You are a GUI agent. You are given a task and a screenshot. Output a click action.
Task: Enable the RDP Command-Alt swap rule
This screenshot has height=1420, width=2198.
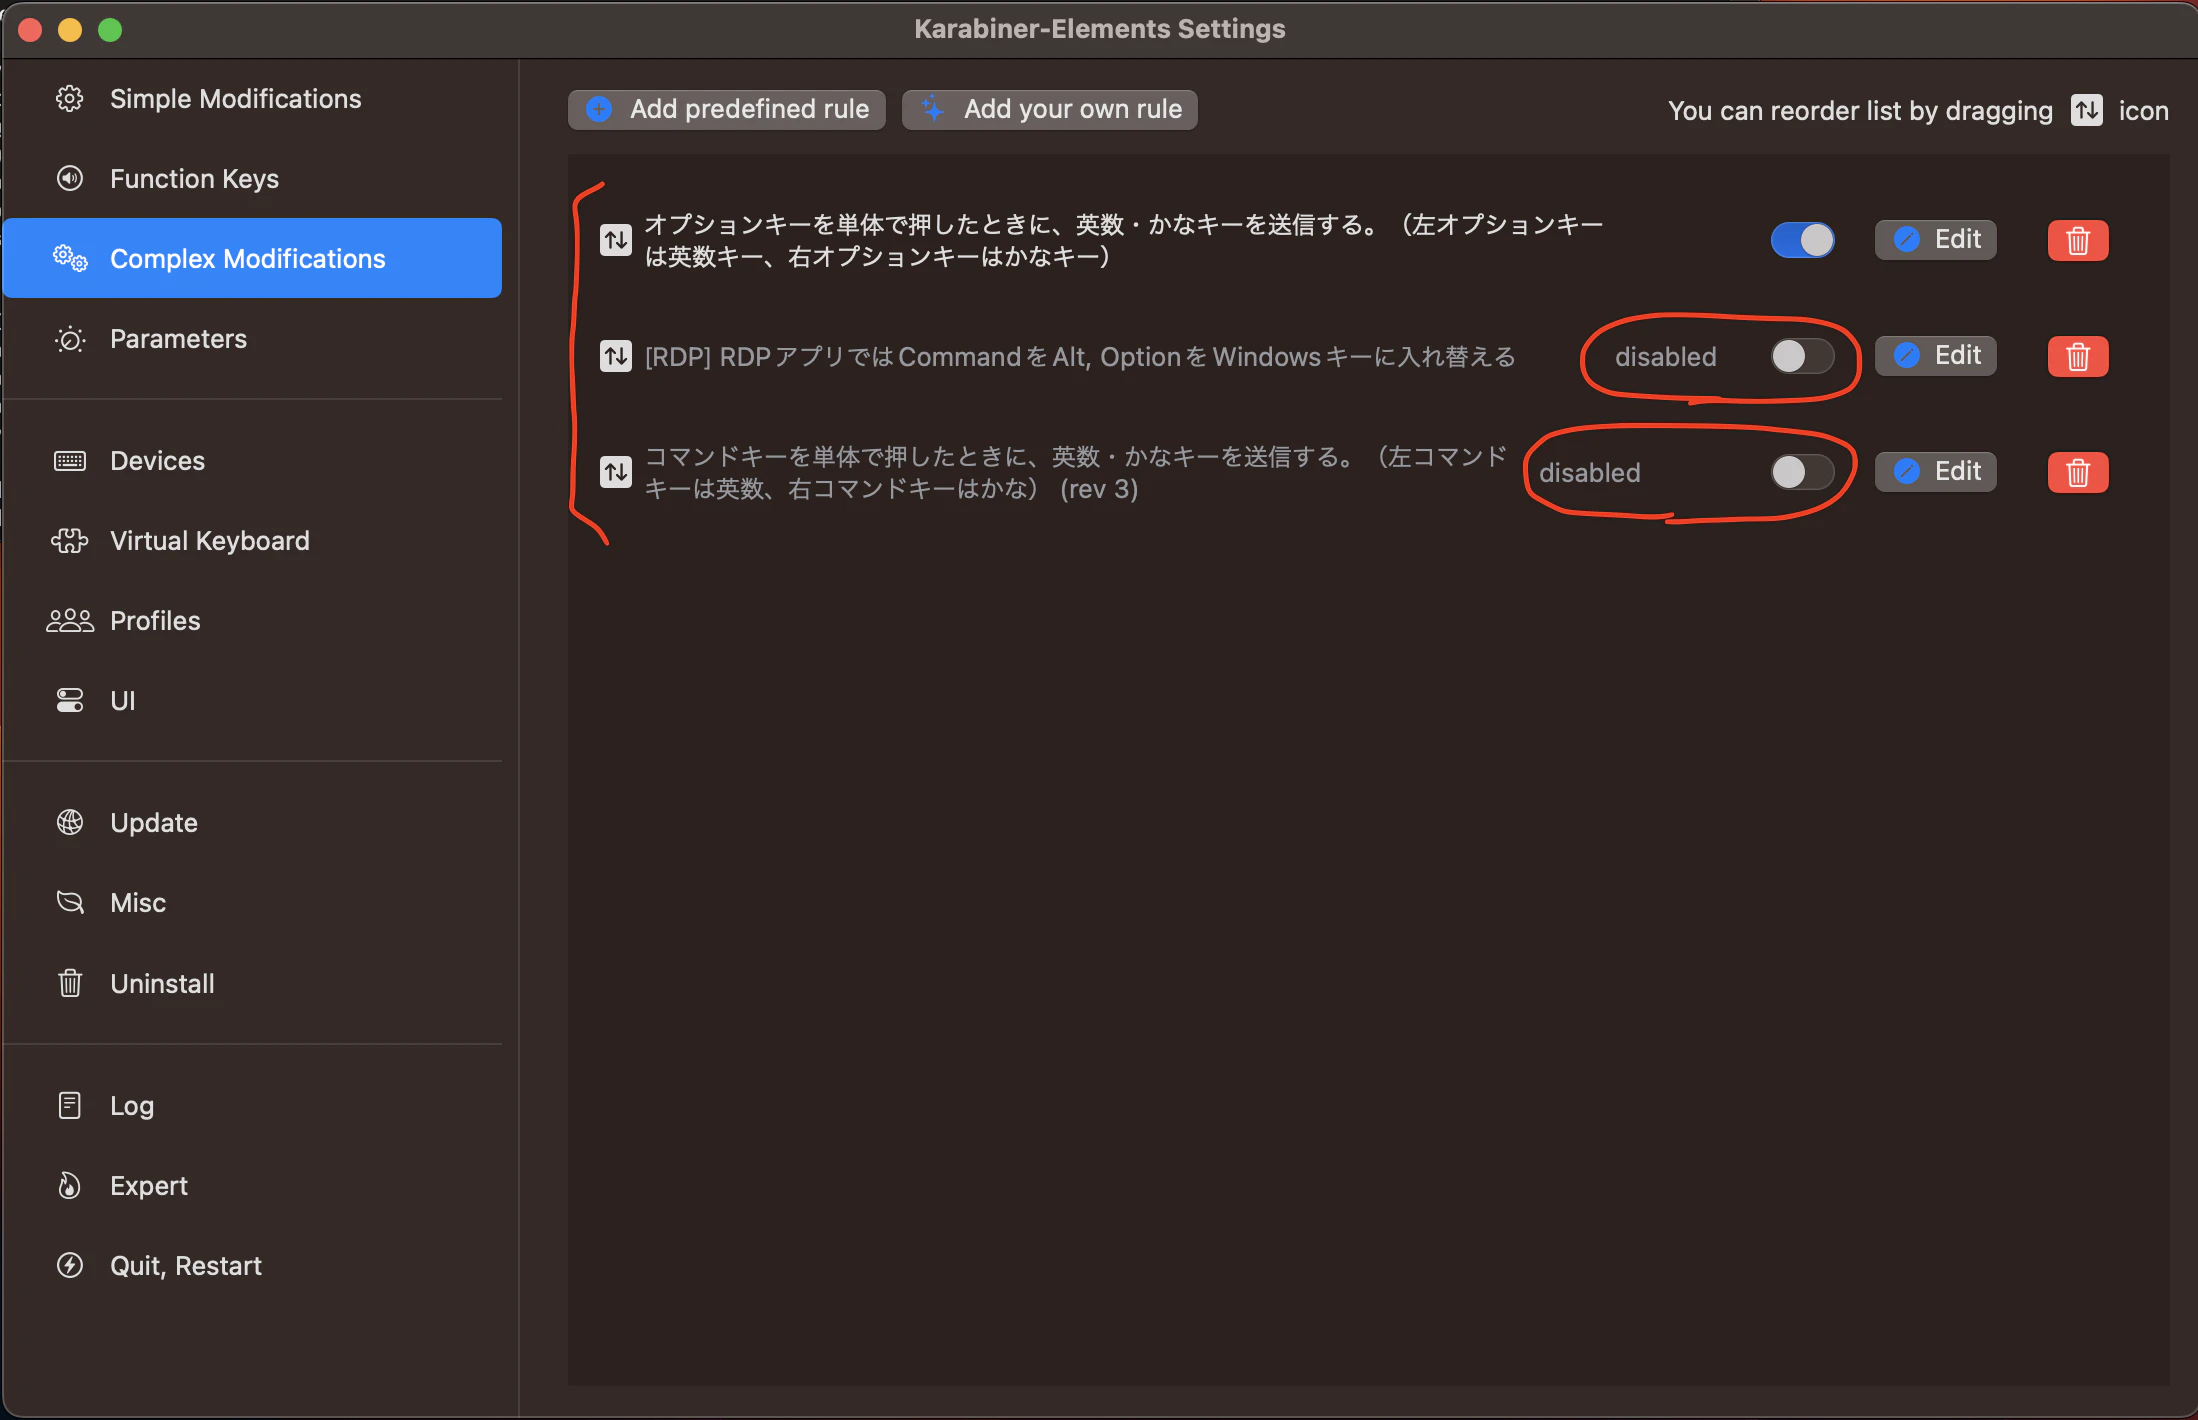(1801, 356)
